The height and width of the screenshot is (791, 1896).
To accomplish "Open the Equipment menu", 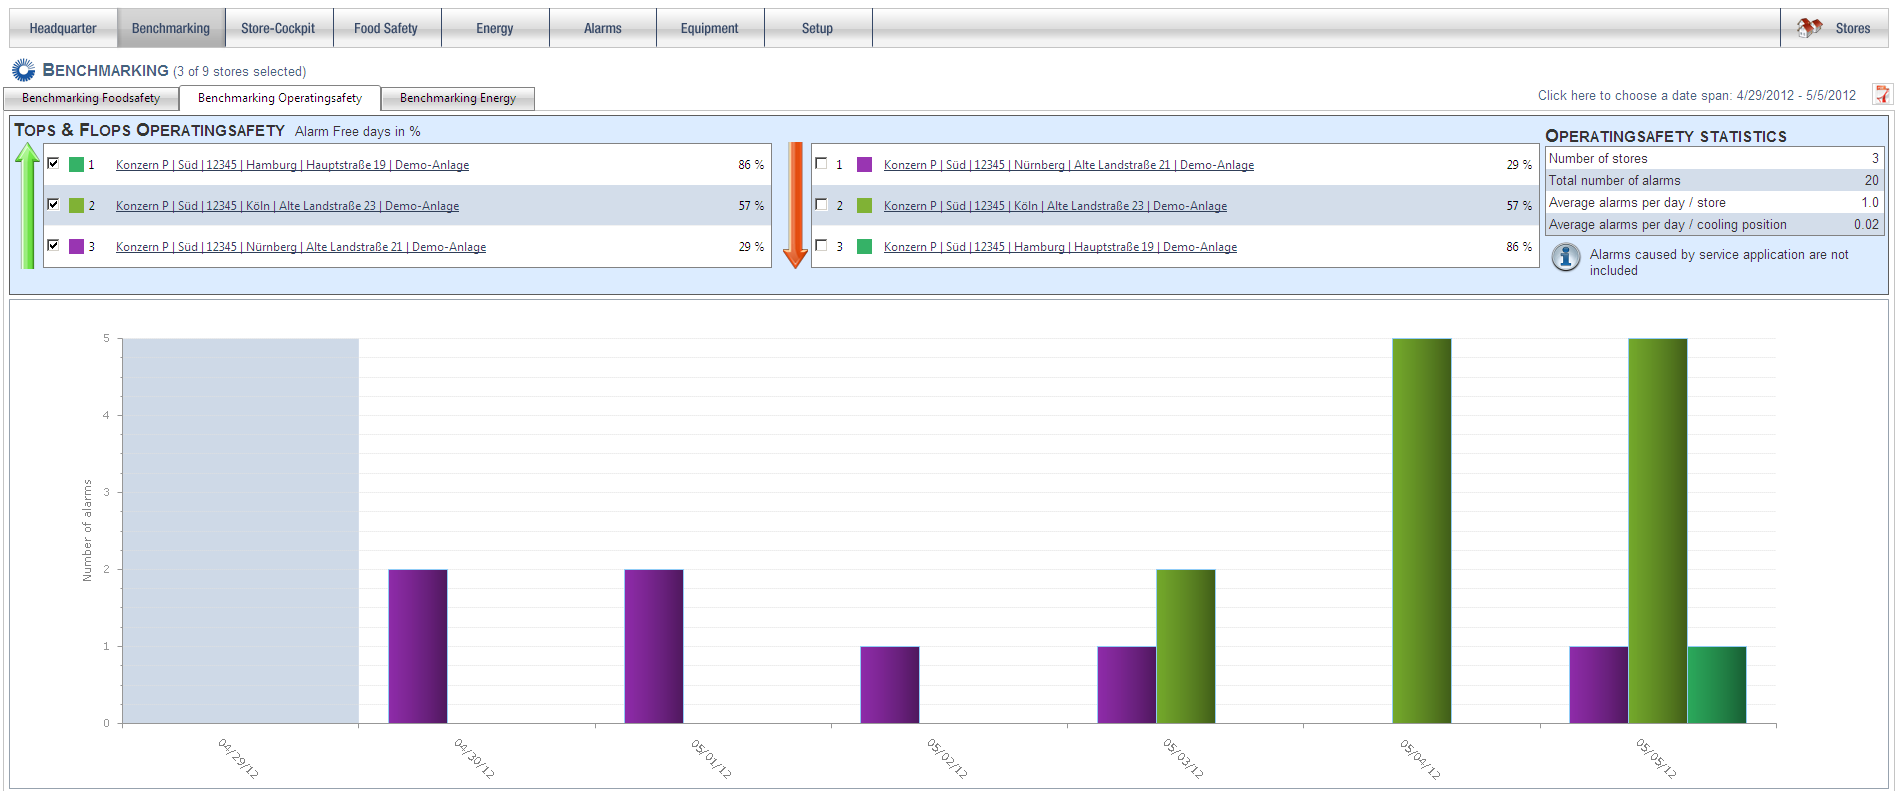I will point(710,28).
